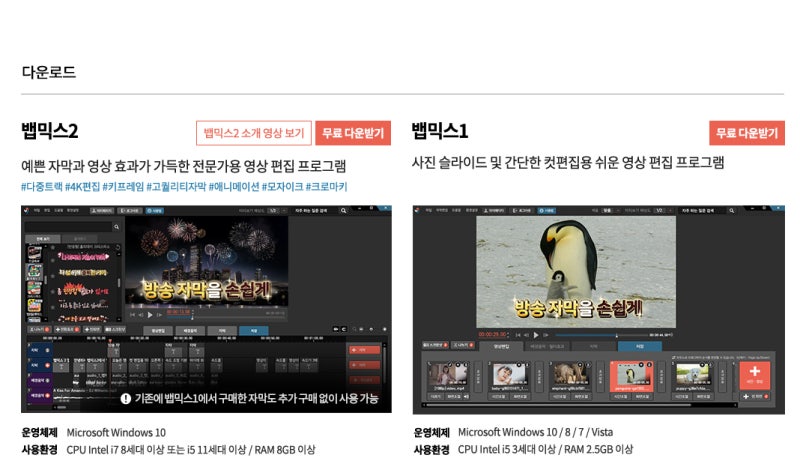
Task: Click the 뱁믹스1 product title
Action: click(x=440, y=131)
